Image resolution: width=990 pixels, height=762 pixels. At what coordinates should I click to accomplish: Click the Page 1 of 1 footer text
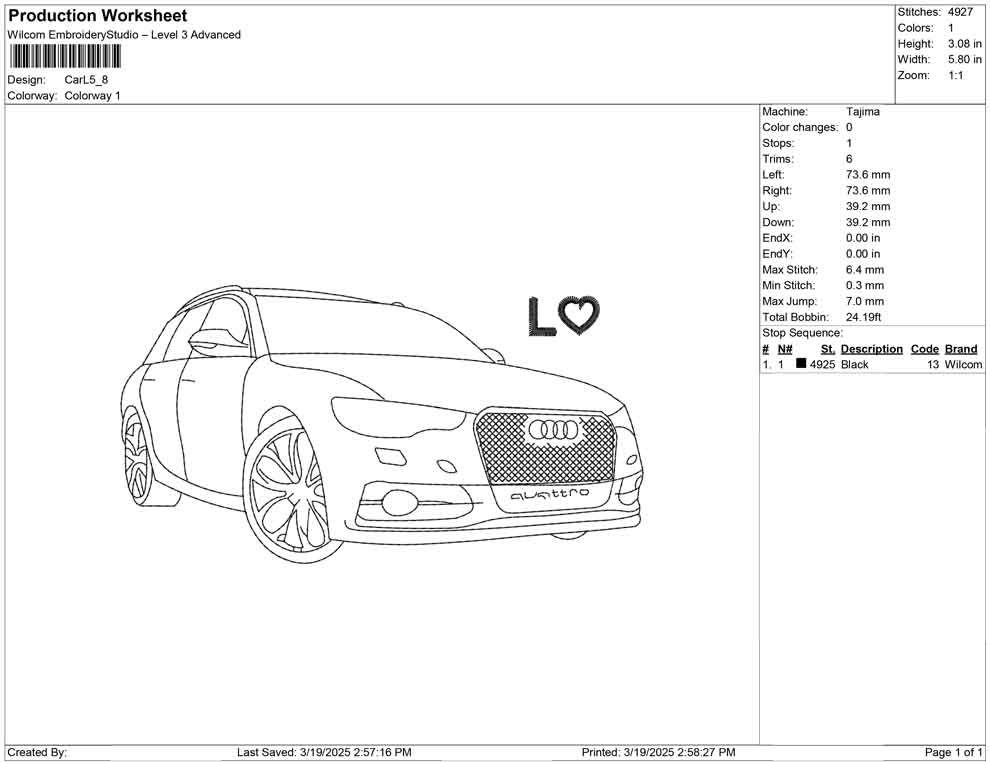954,752
